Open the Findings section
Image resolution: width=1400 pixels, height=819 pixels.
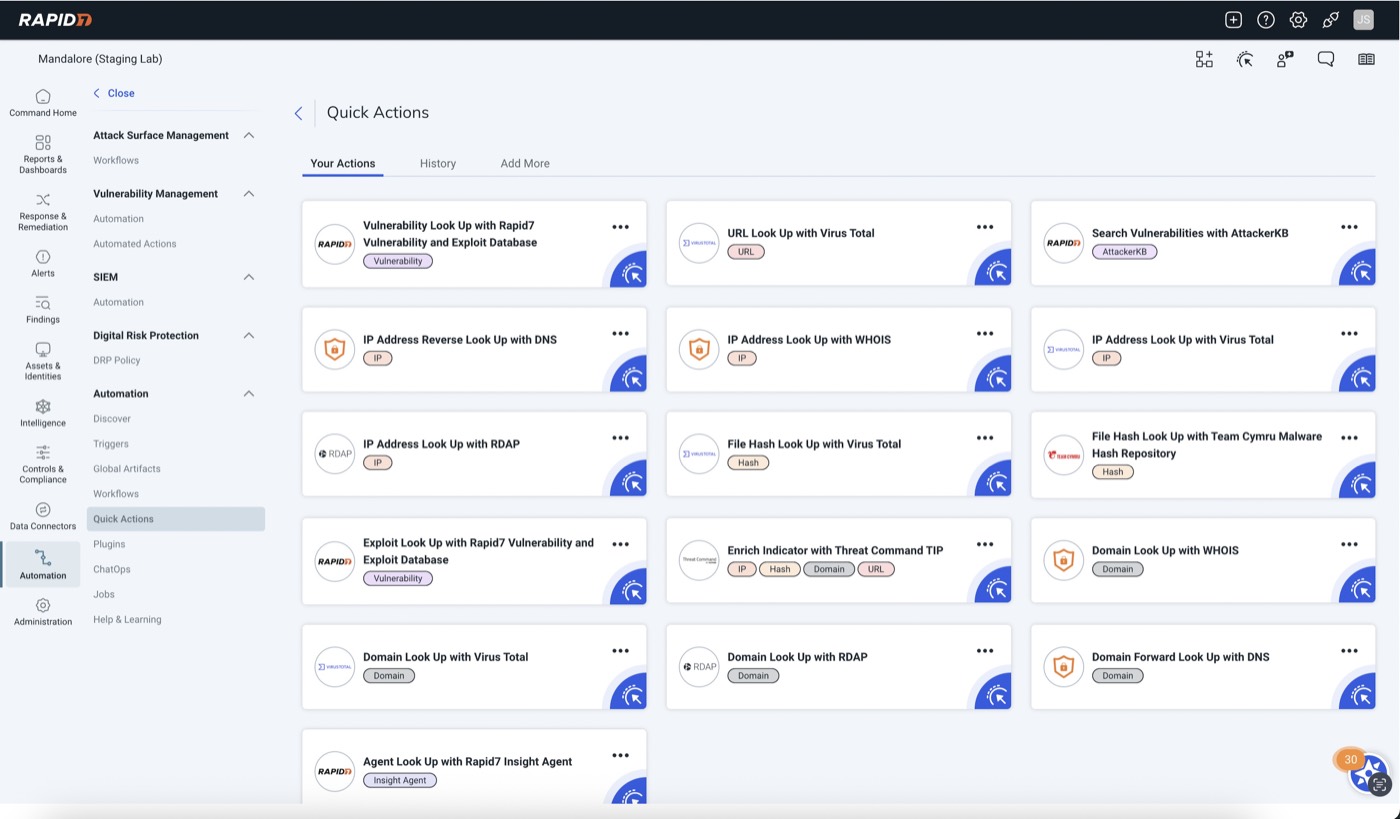pyautogui.click(x=43, y=309)
